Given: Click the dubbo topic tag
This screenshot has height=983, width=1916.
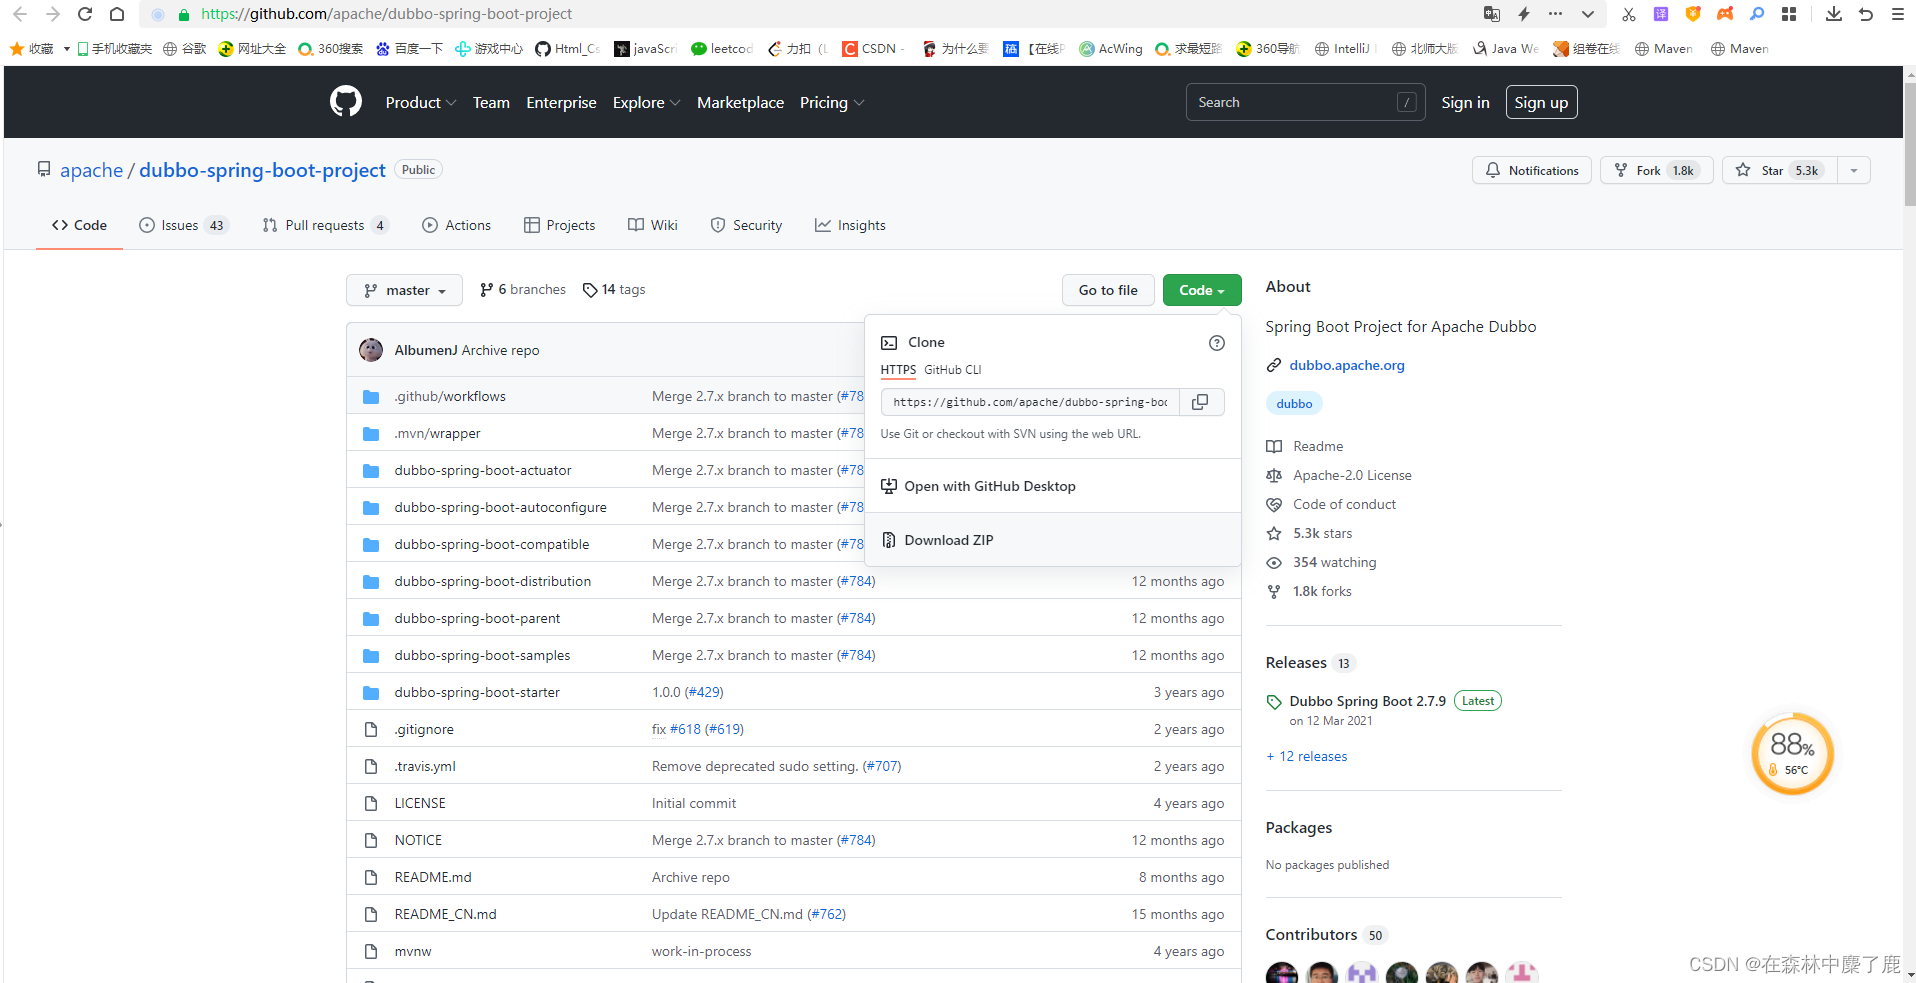Looking at the screenshot, I should pyautogui.click(x=1294, y=404).
